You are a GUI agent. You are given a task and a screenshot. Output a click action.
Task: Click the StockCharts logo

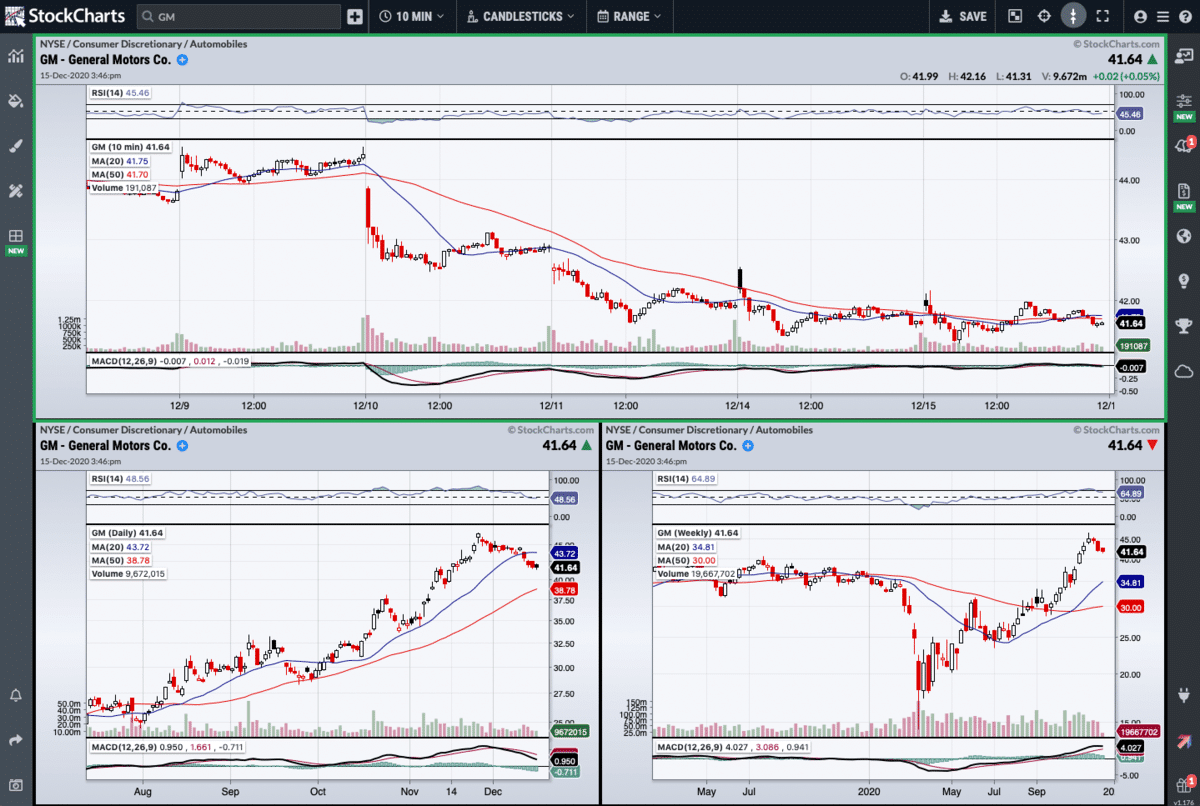(x=65, y=16)
